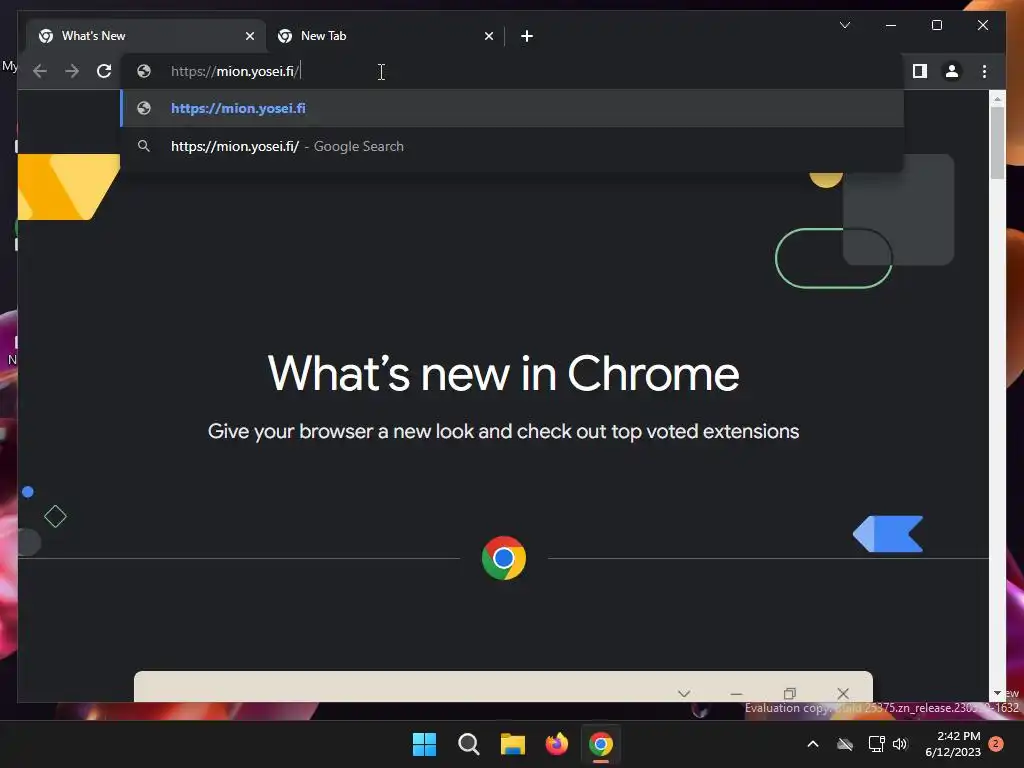Screen dimensions: 1024x768
Task: Open the volume tray icon
Action: coord(900,744)
